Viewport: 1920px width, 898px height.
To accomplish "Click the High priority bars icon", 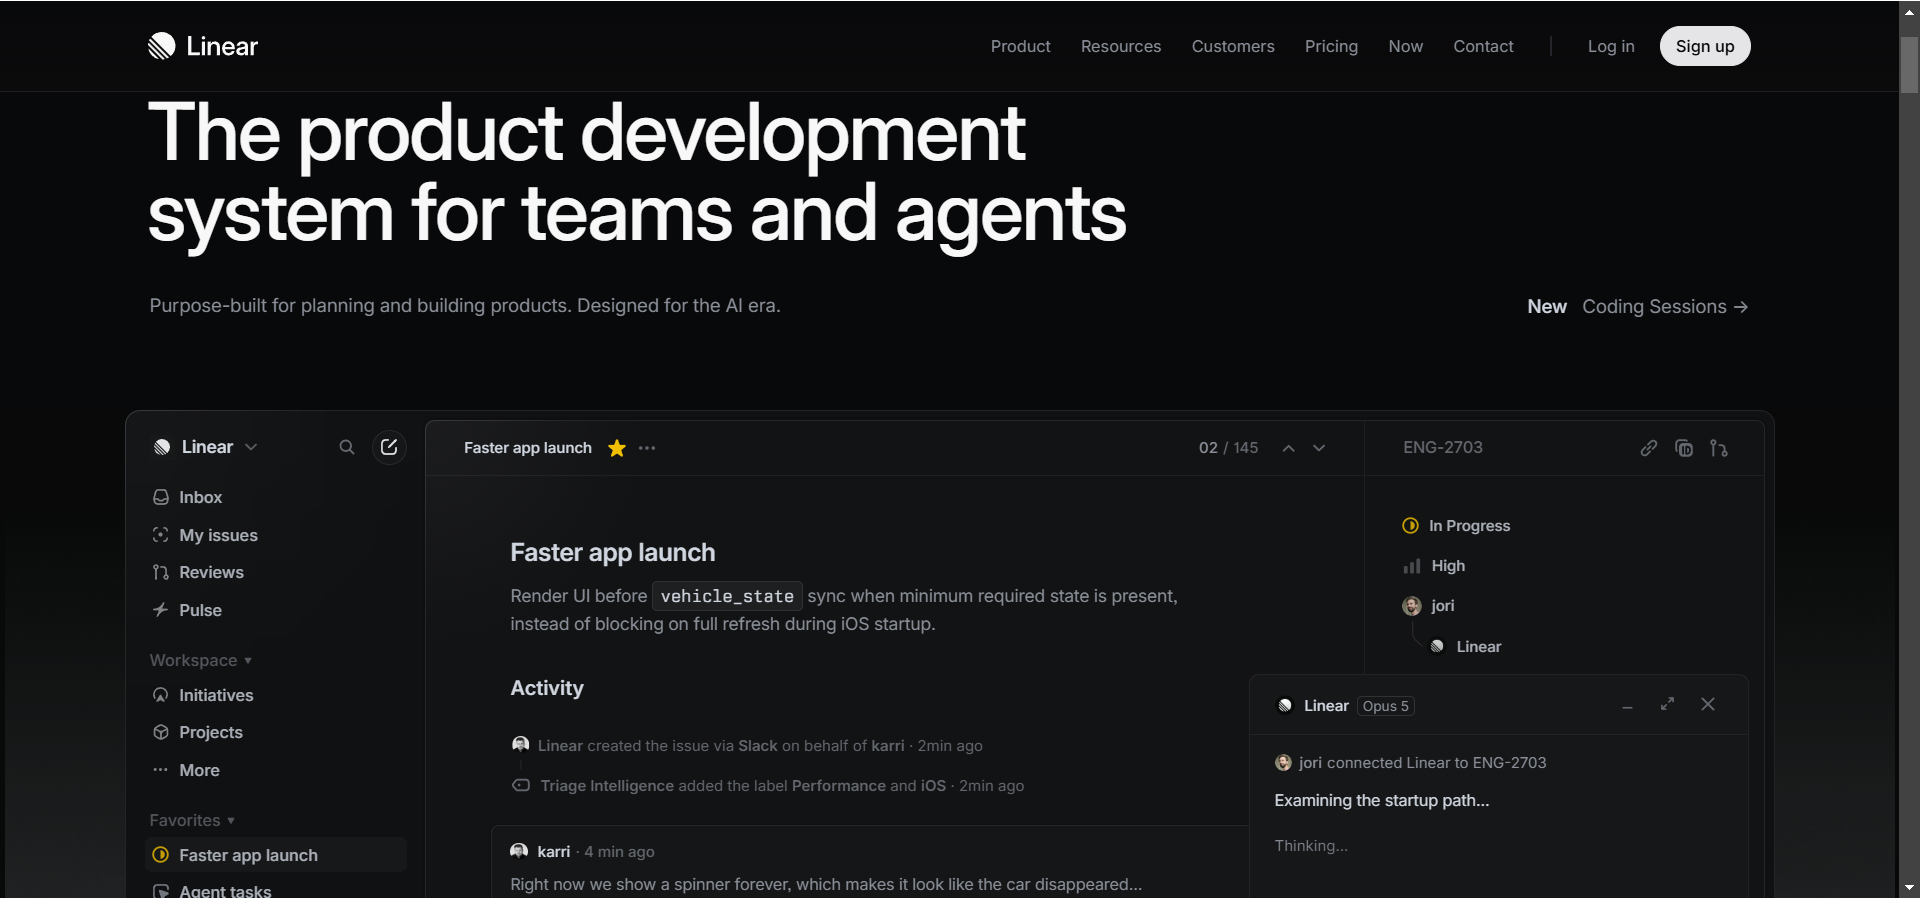I will click(1412, 566).
